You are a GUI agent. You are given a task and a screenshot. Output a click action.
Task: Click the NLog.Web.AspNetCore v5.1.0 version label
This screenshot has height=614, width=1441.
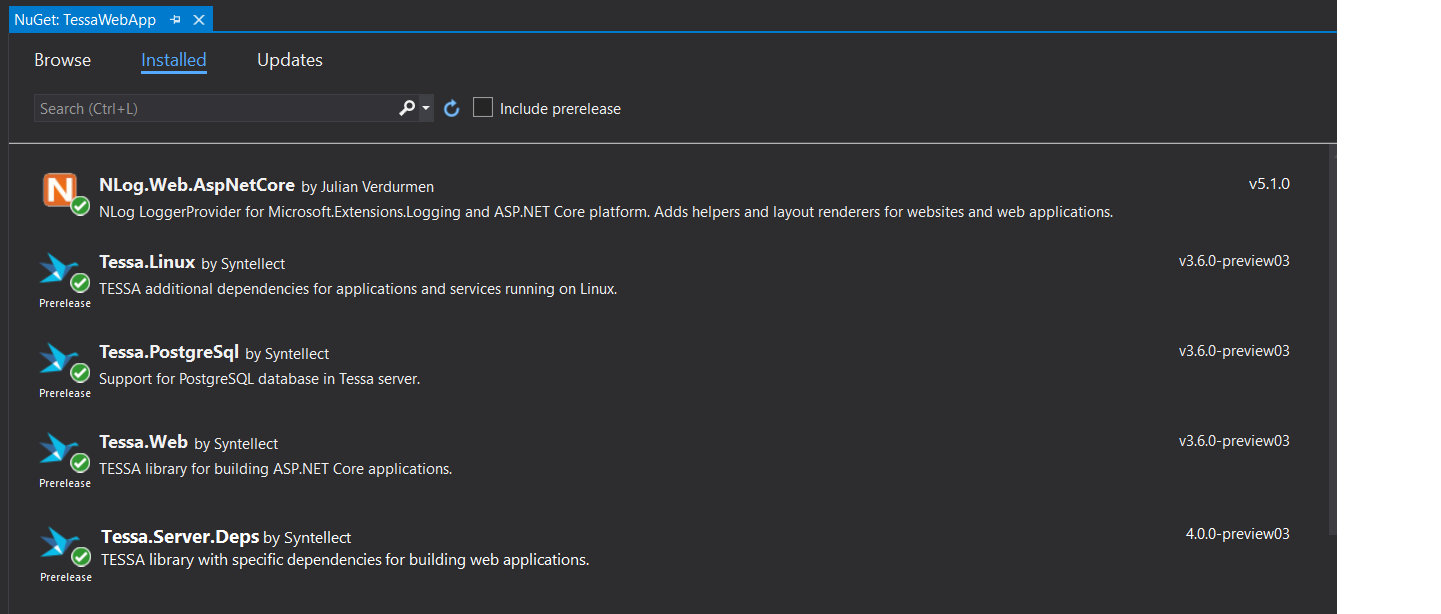pos(1269,184)
